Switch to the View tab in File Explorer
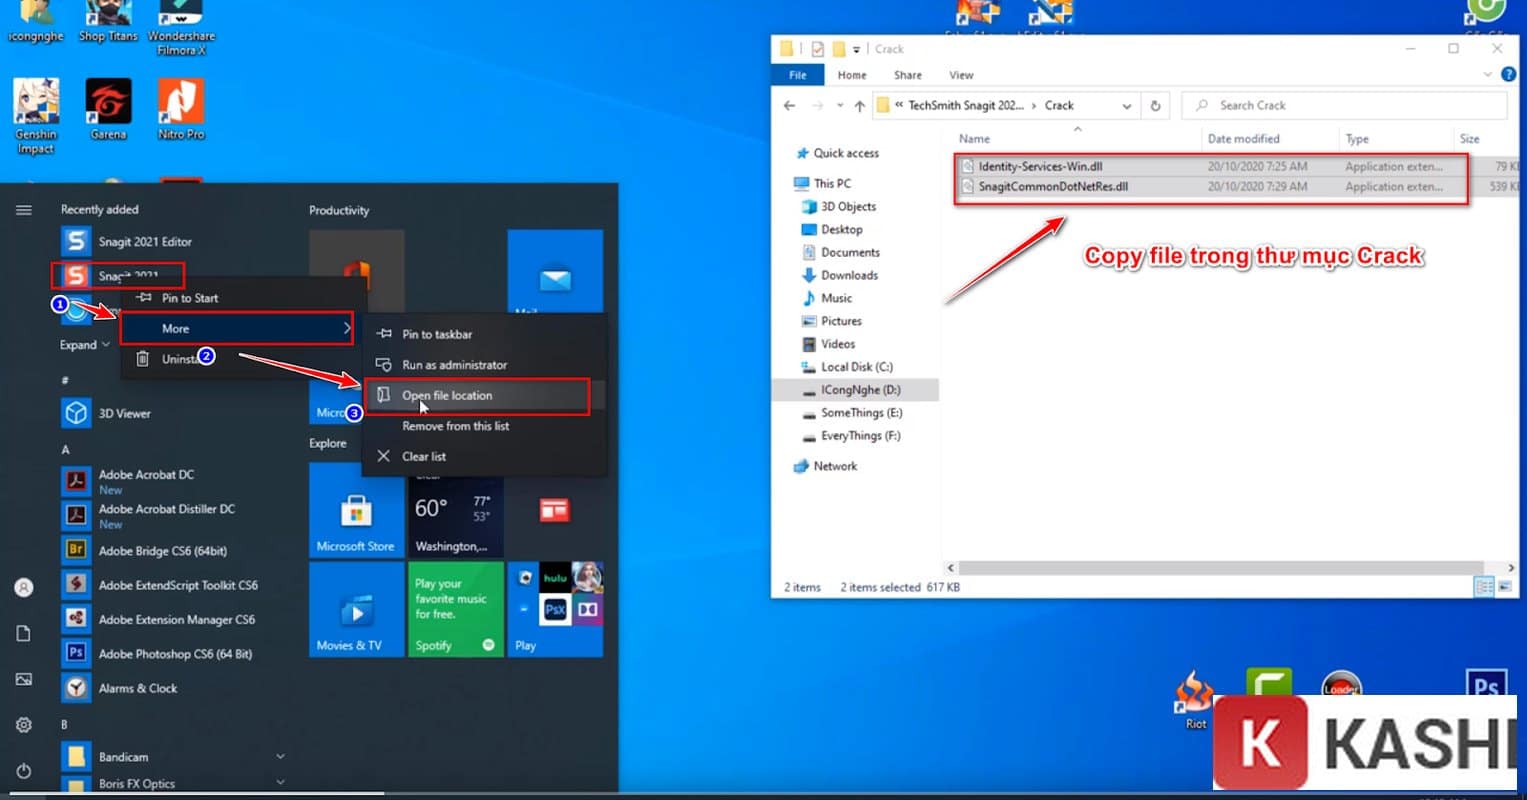The height and width of the screenshot is (800, 1527). click(961, 74)
